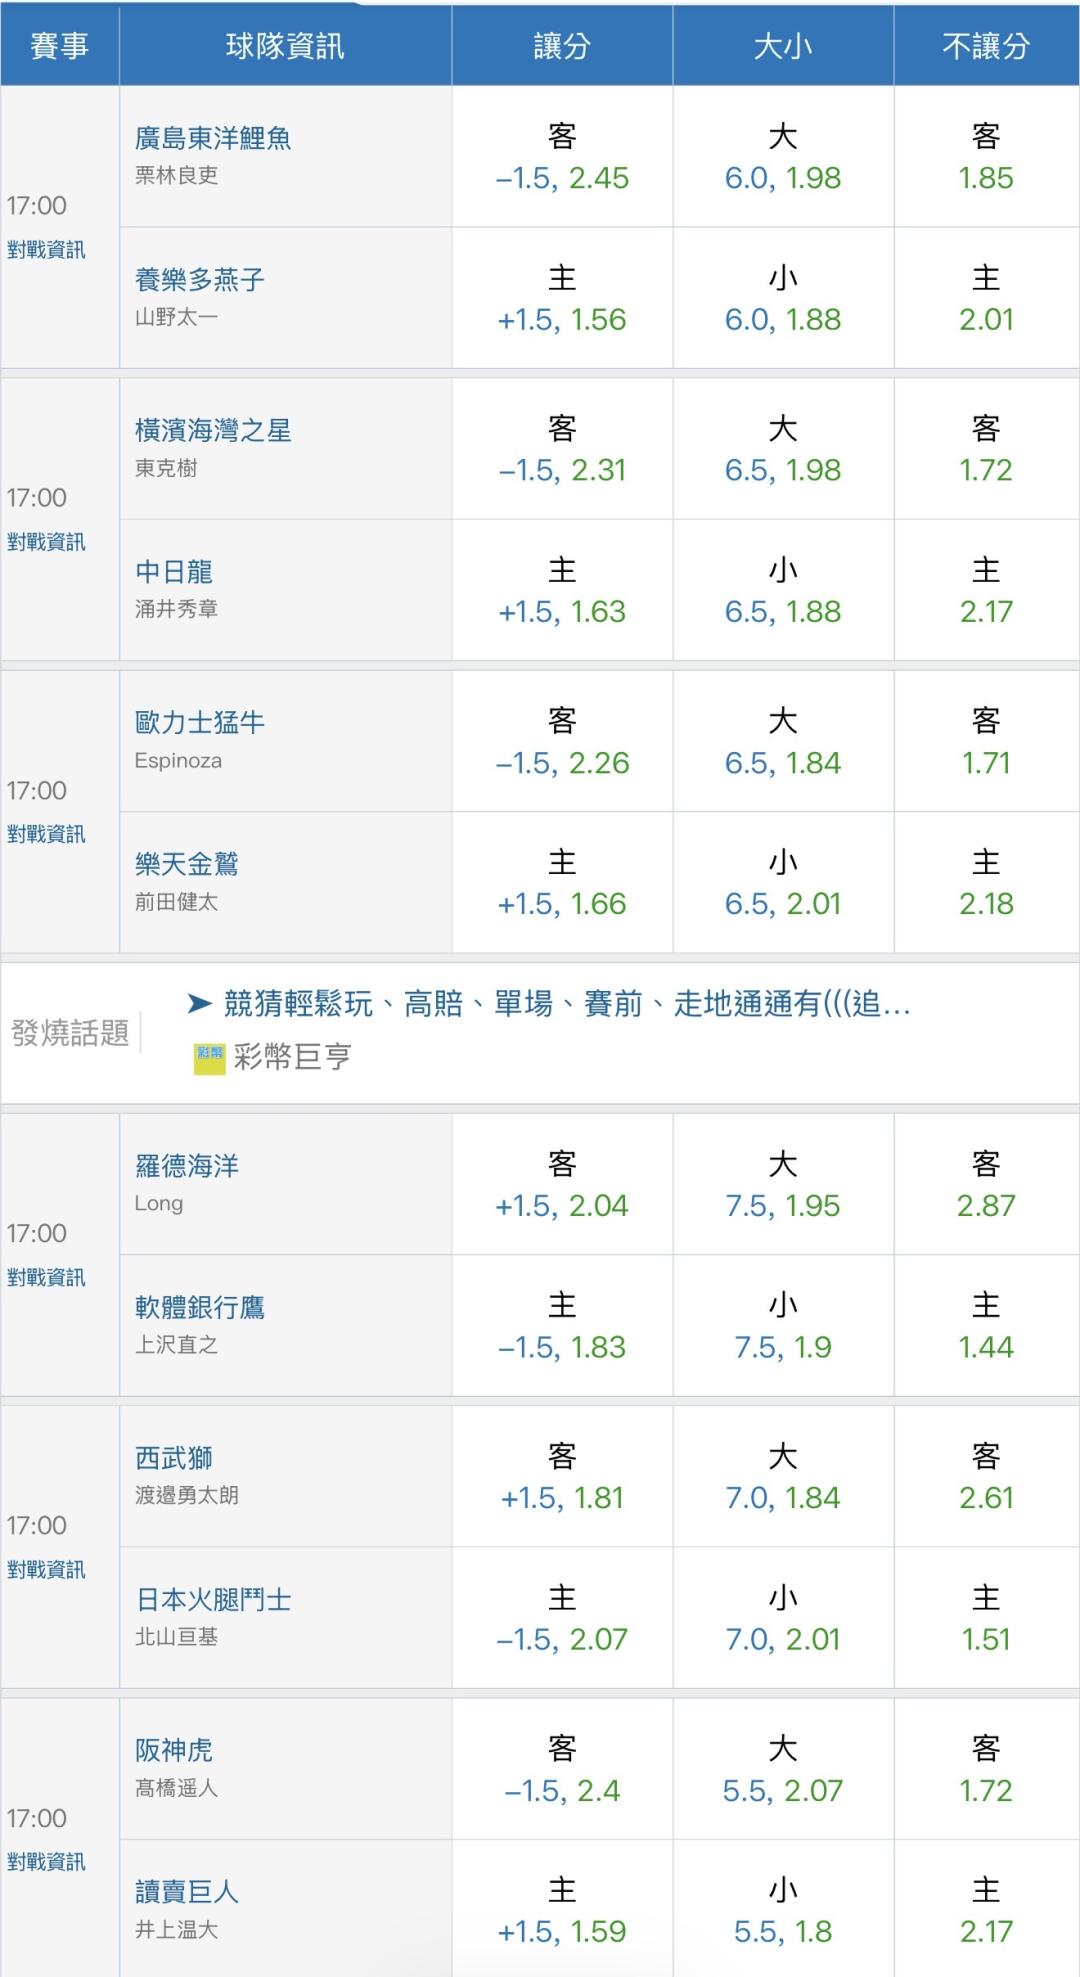Select under 6.5 at 2.01 for 樂天金鷲

tap(783, 883)
